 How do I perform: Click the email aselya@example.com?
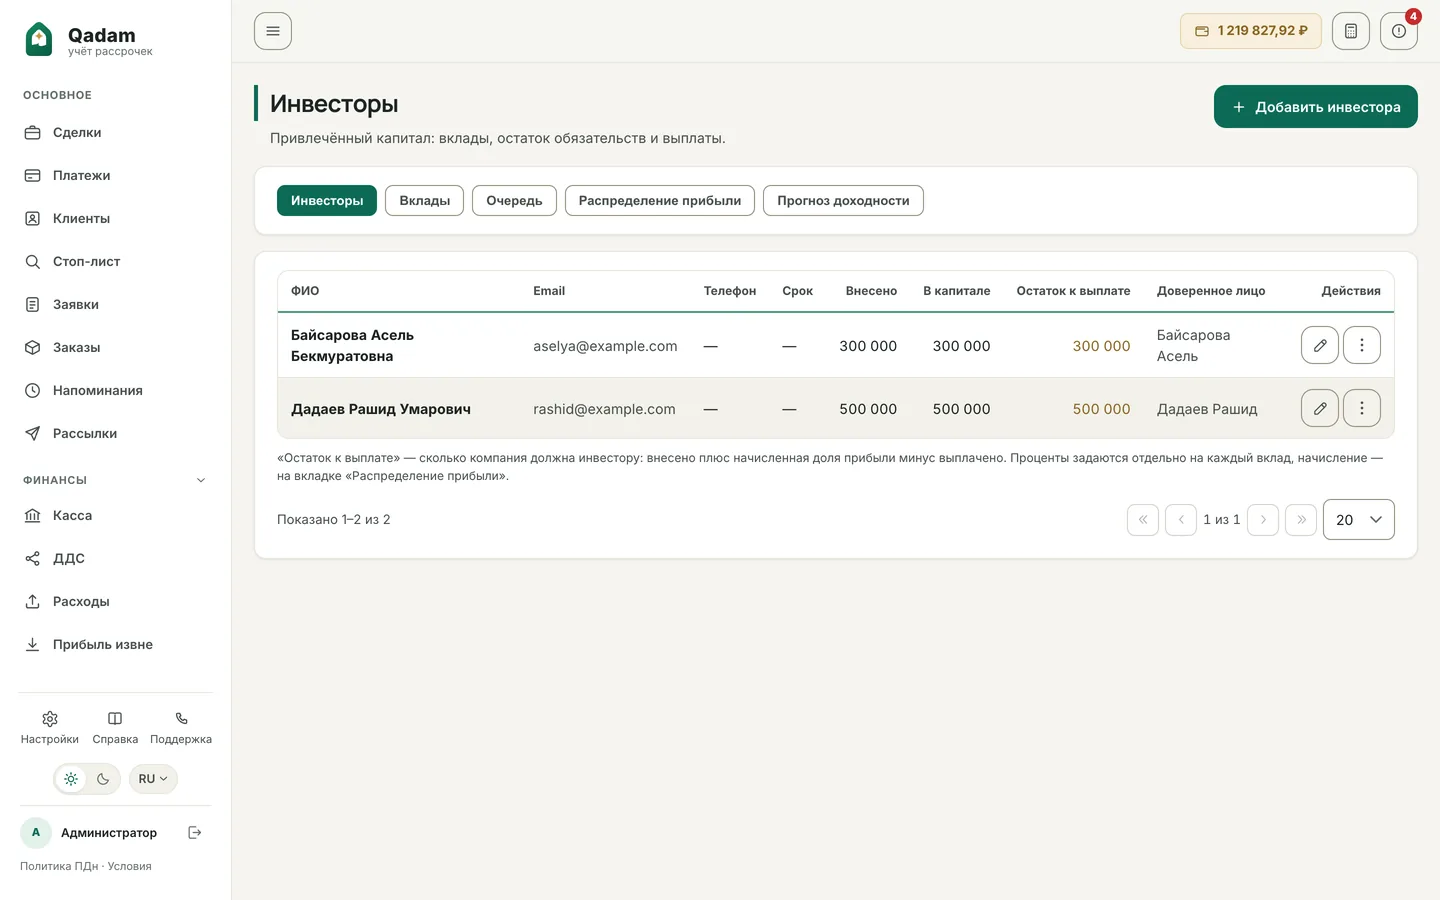click(x=605, y=346)
